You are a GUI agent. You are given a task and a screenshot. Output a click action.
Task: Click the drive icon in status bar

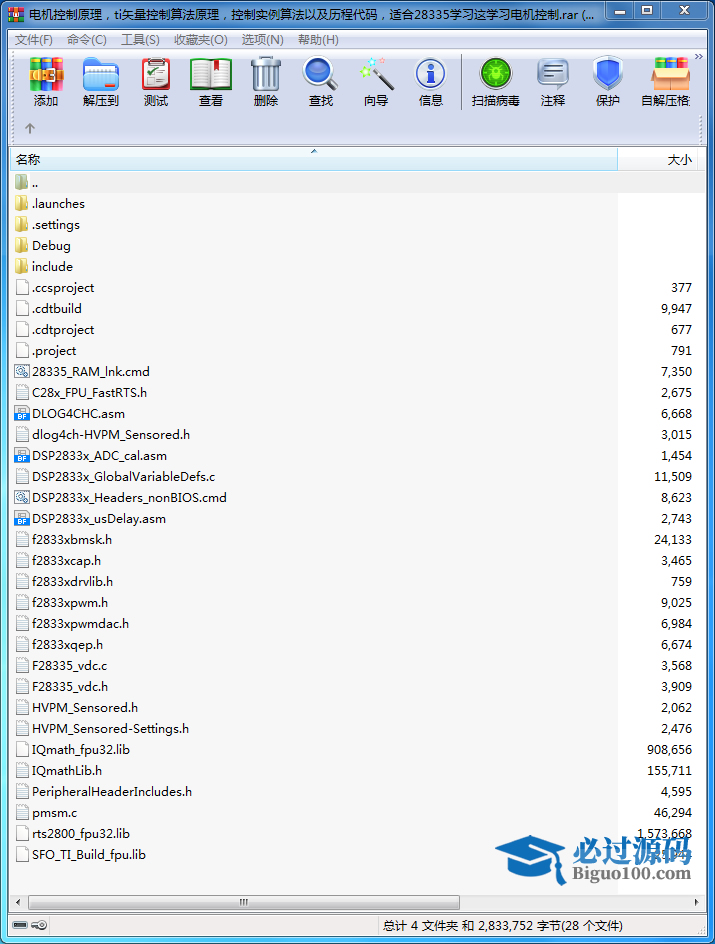click(x=20, y=925)
